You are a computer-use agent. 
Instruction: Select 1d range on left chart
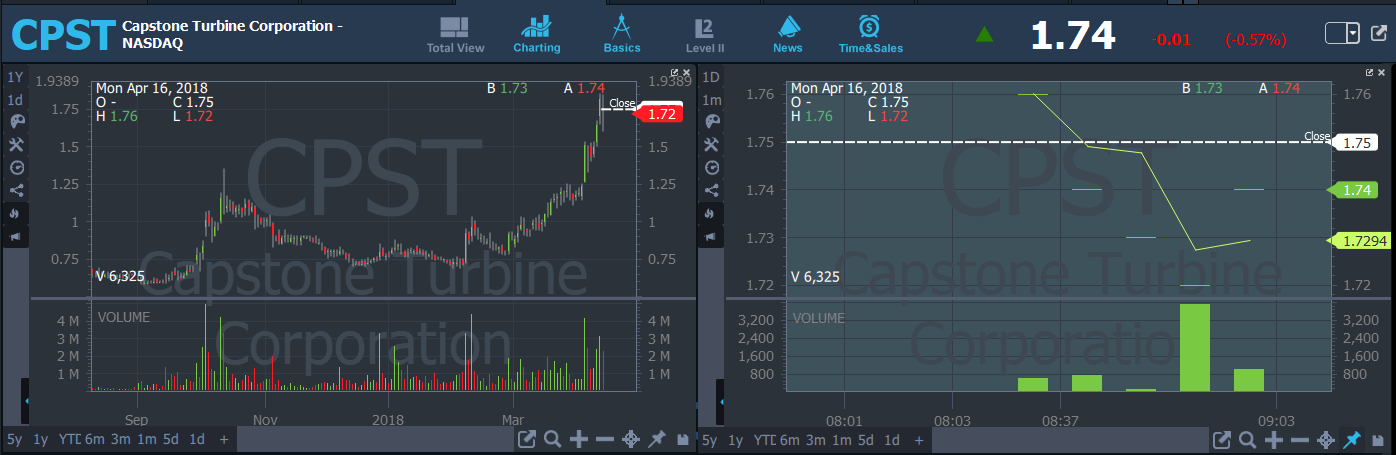197,440
